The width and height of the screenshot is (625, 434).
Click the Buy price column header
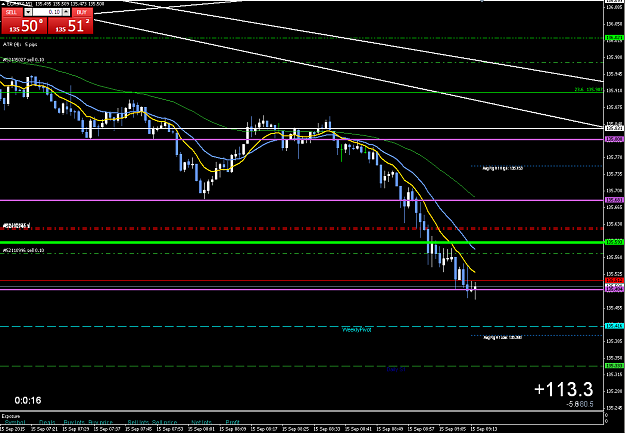tap(100, 422)
